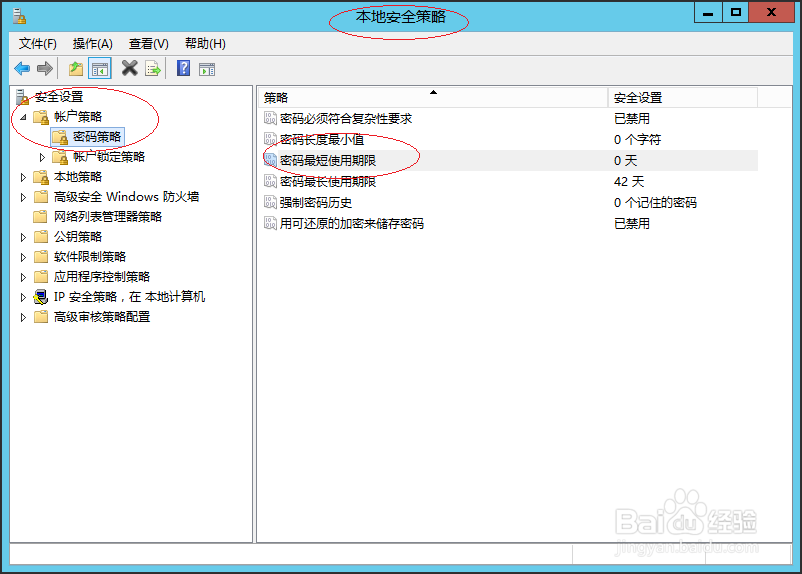This screenshot has height=574, width=802.
Task: Maximize the 本地安全策略 window
Action: (x=736, y=12)
